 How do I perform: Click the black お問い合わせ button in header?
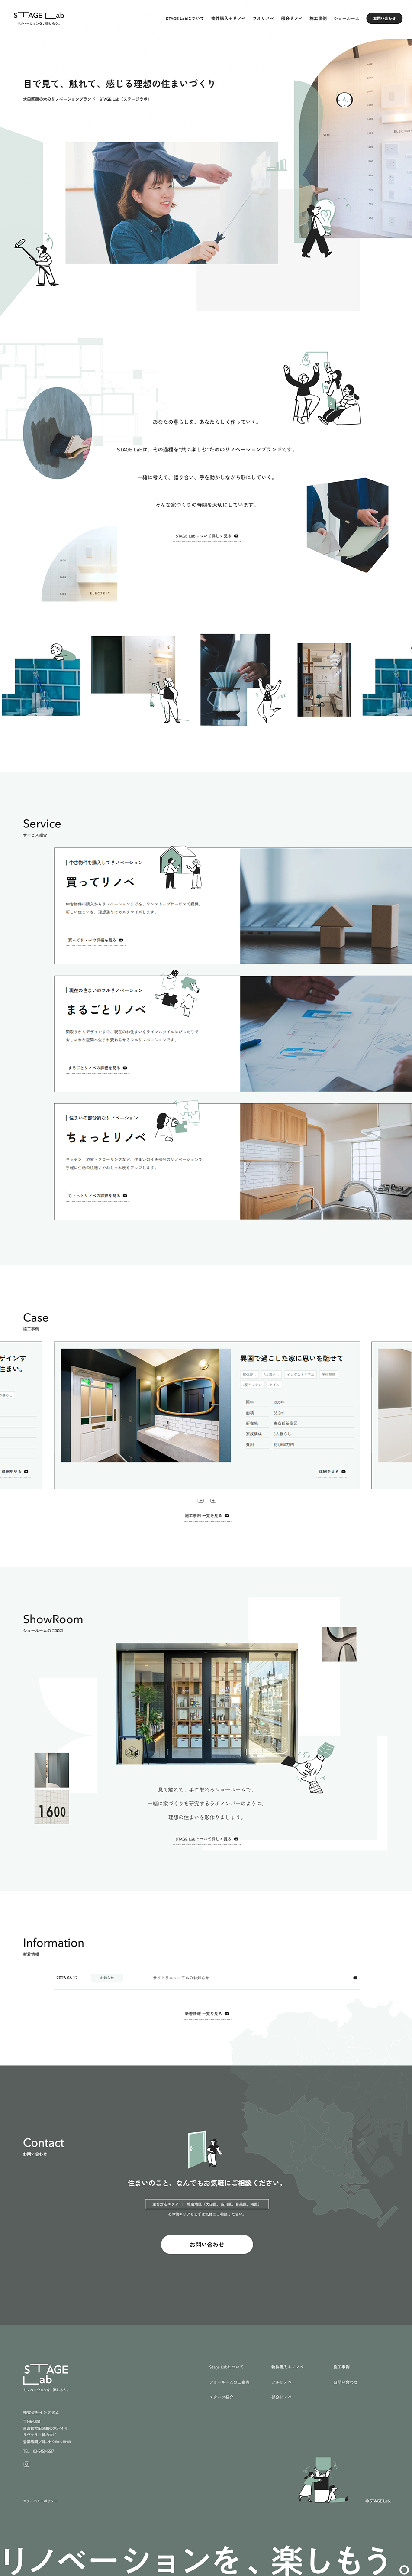[384, 18]
